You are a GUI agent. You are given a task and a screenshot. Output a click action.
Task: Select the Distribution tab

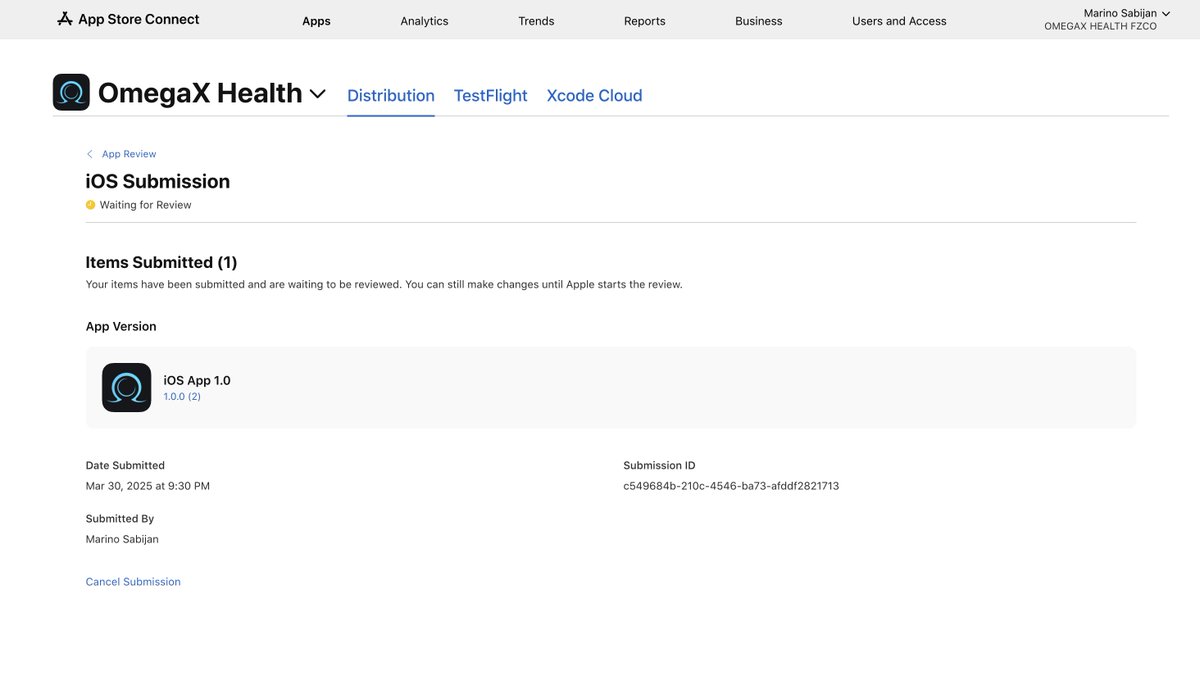pyautogui.click(x=391, y=96)
